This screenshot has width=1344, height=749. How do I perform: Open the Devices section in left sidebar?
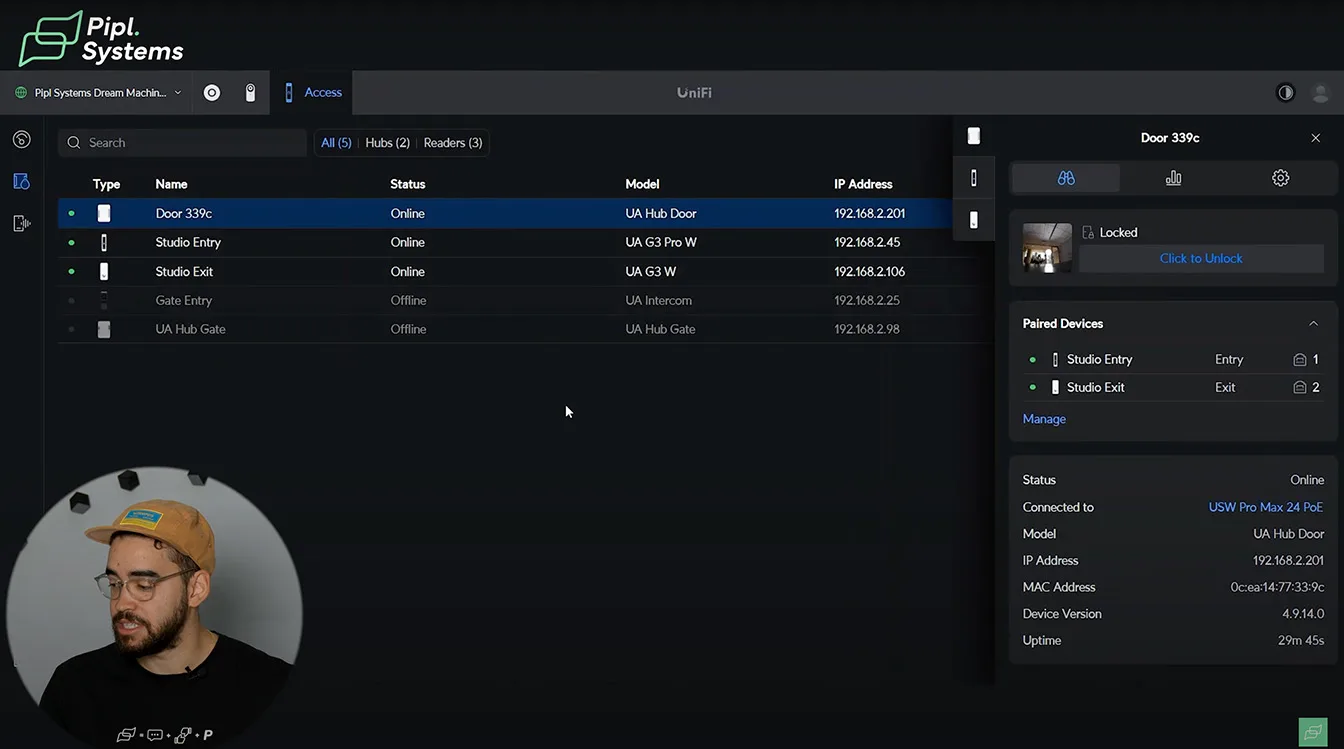point(22,181)
